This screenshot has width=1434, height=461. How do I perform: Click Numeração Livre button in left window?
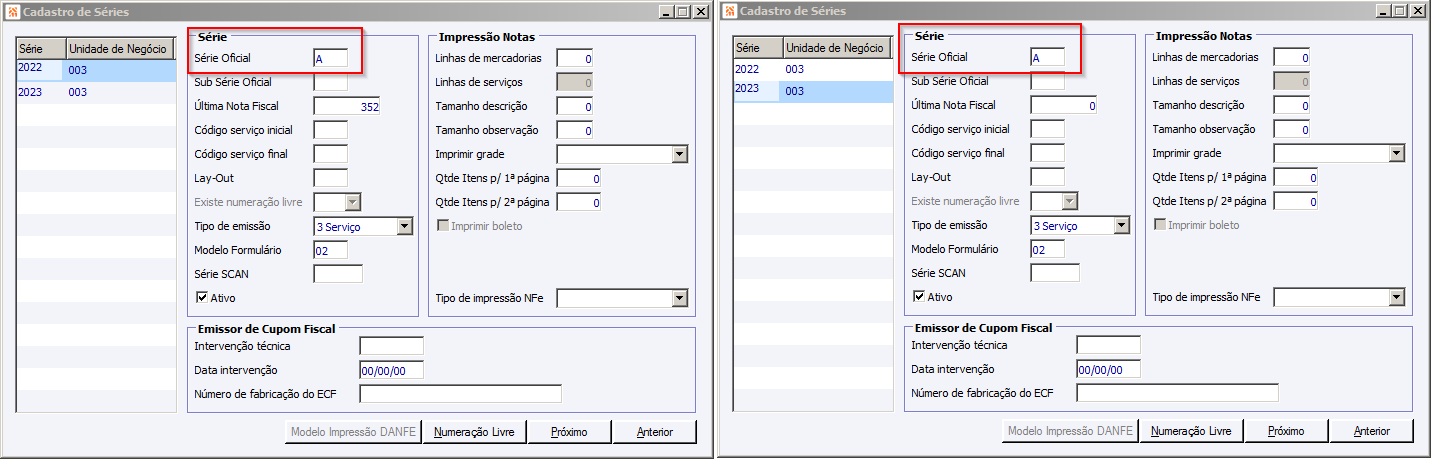point(474,432)
